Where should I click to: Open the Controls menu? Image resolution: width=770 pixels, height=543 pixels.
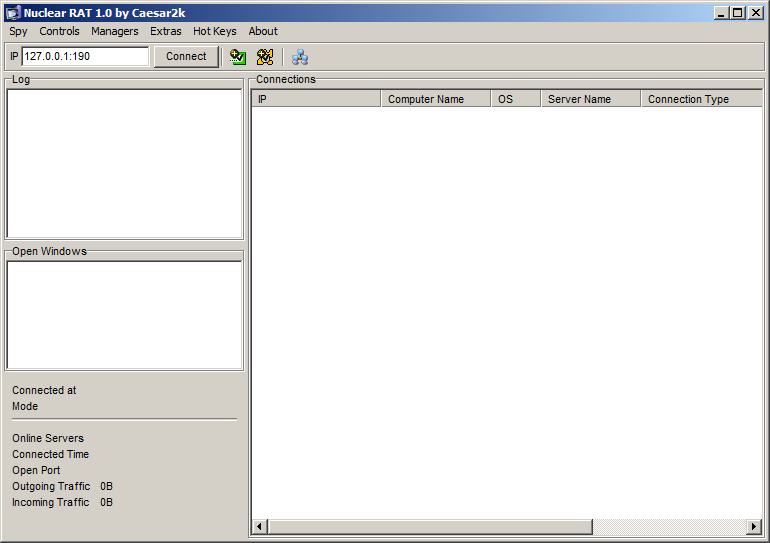coord(59,31)
